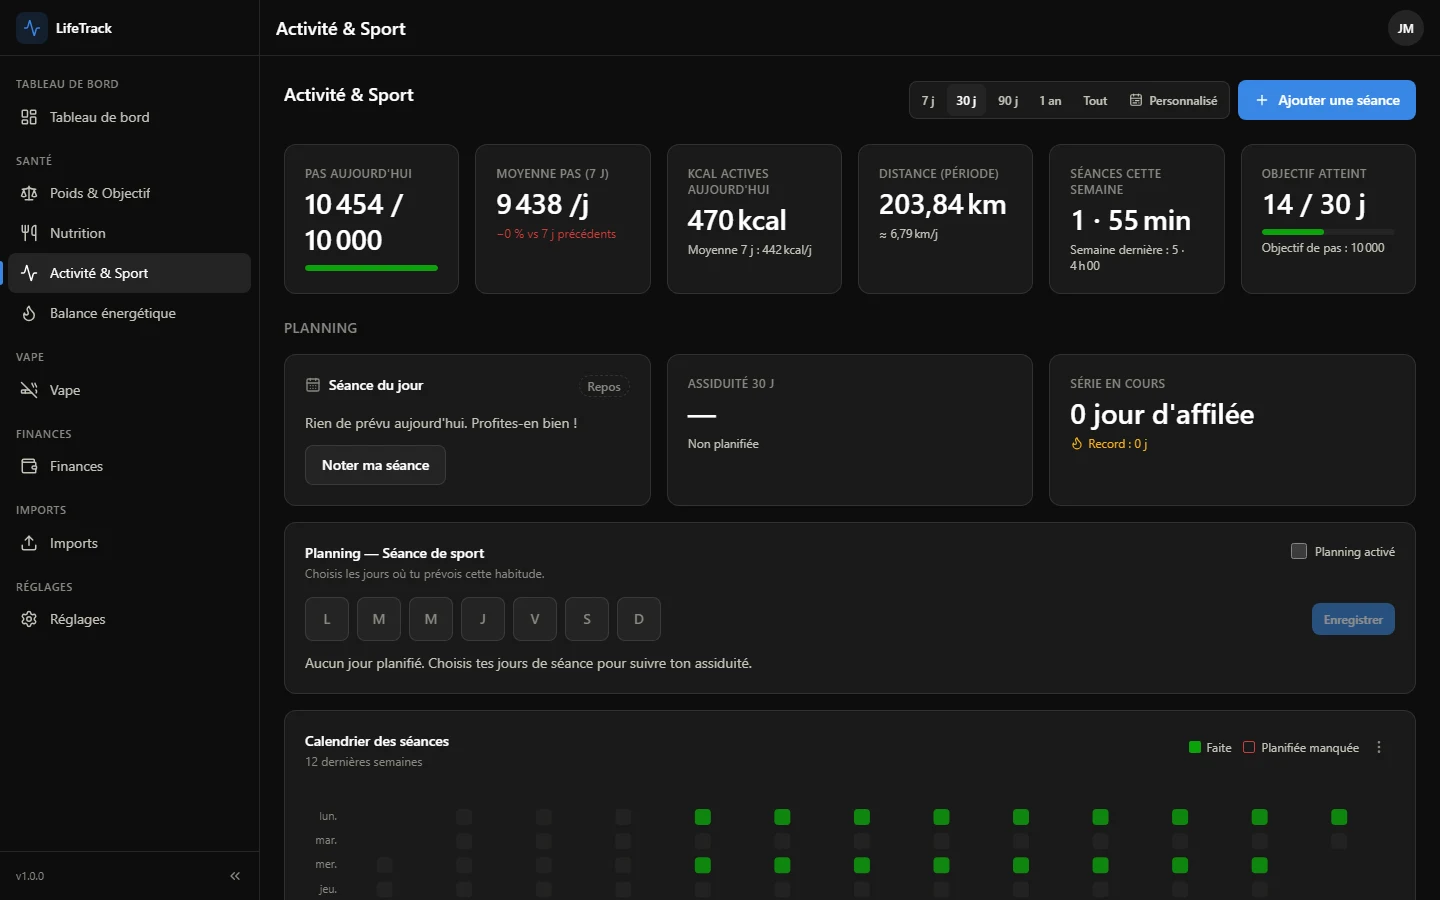Click the Finances wallet icon

(x=29, y=466)
